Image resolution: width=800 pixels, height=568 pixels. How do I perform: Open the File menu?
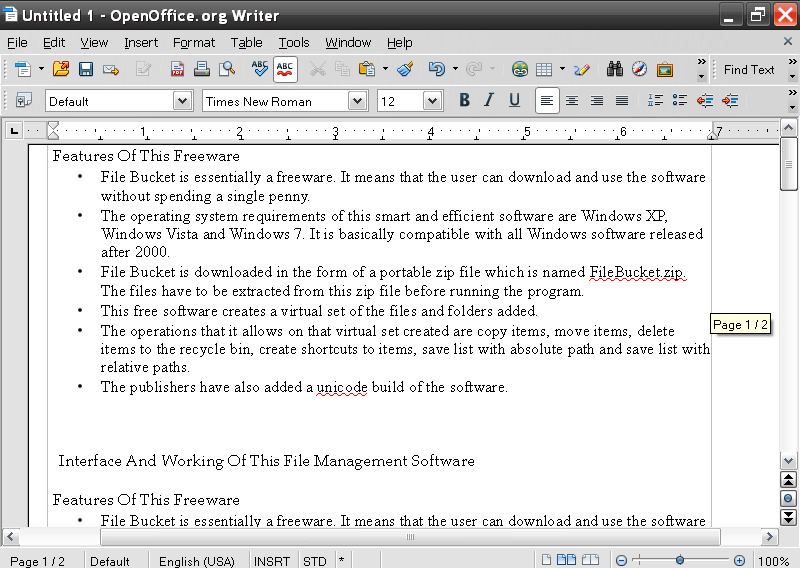tap(17, 42)
